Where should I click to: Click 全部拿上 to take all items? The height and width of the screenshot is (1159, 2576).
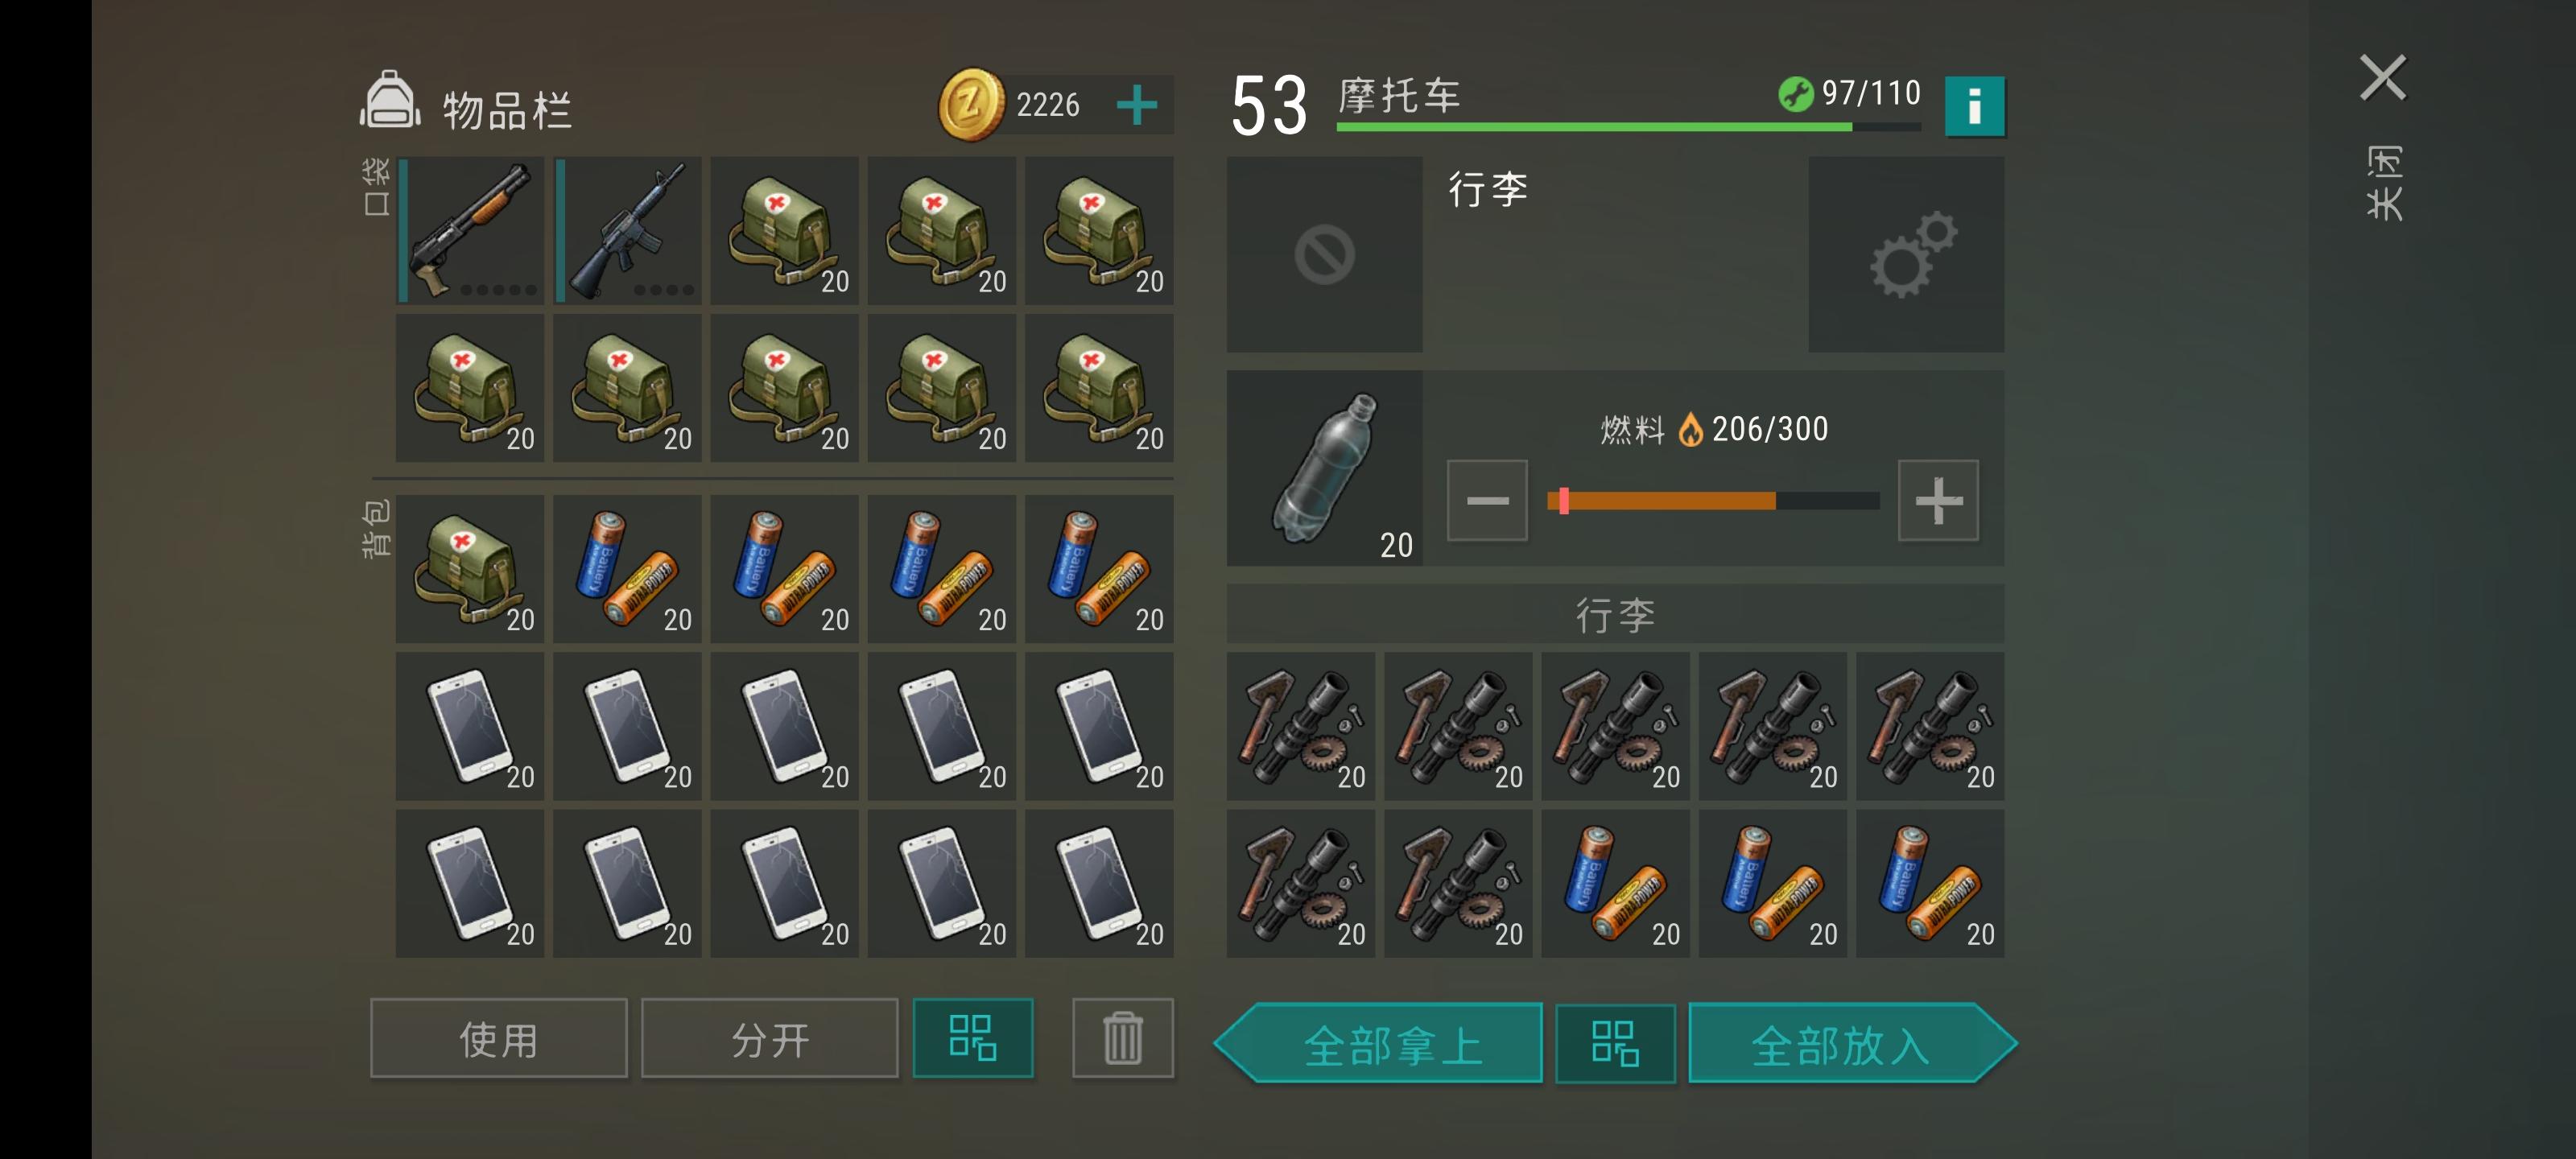click(x=1378, y=1043)
